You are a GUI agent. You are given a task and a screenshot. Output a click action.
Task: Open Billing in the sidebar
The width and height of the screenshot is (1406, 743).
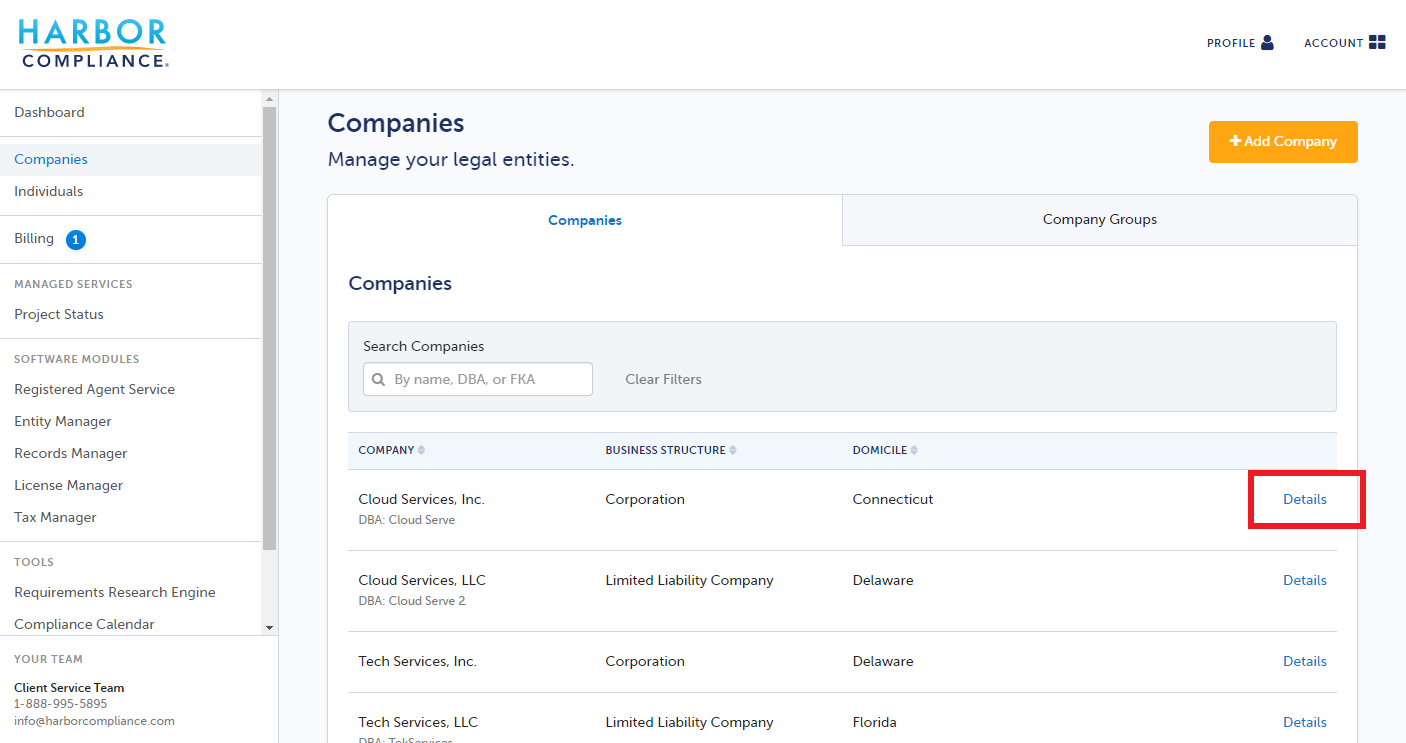pyautogui.click(x=34, y=239)
